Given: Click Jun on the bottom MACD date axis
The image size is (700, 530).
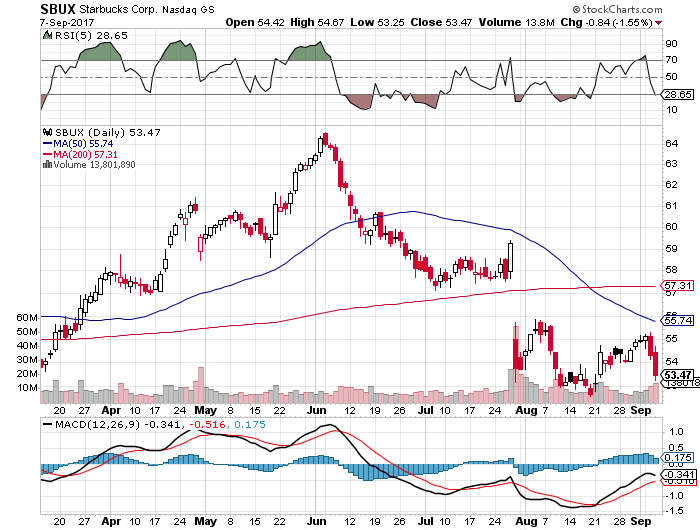Looking at the screenshot, I should 317,521.
